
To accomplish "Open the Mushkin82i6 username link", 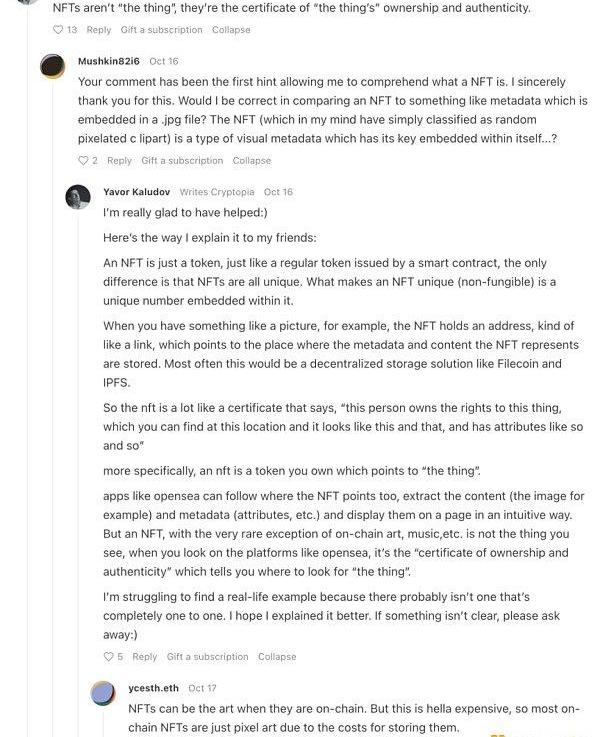I will point(108,61).
